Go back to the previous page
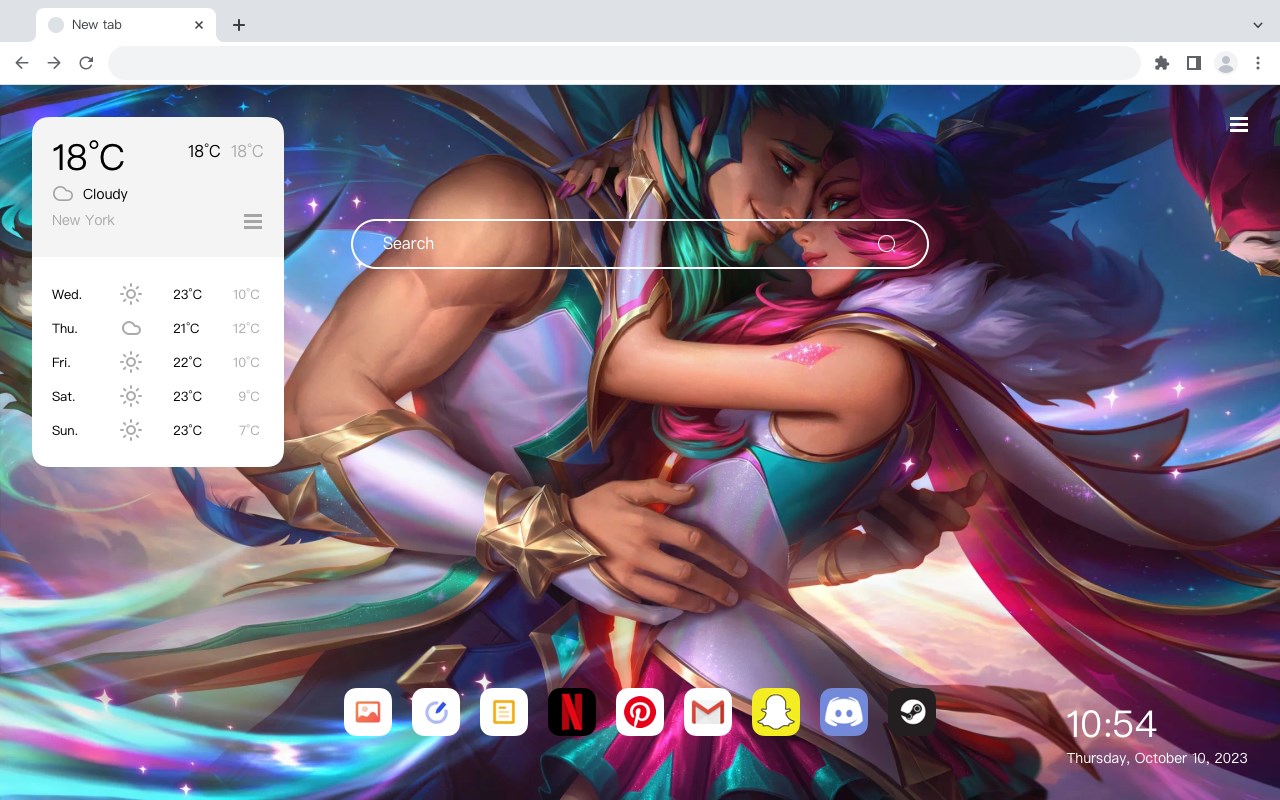This screenshot has height=800, width=1280. click(22, 63)
